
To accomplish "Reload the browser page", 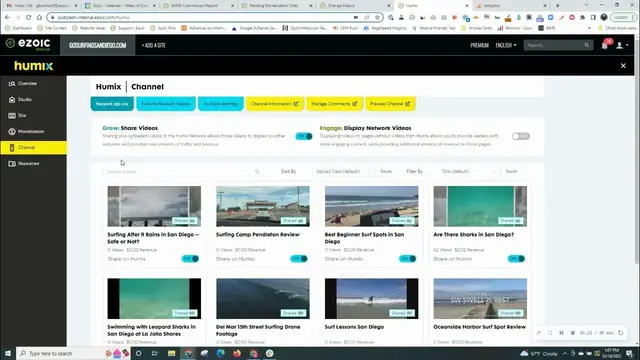I will pyautogui.click(x=28, y=18).
